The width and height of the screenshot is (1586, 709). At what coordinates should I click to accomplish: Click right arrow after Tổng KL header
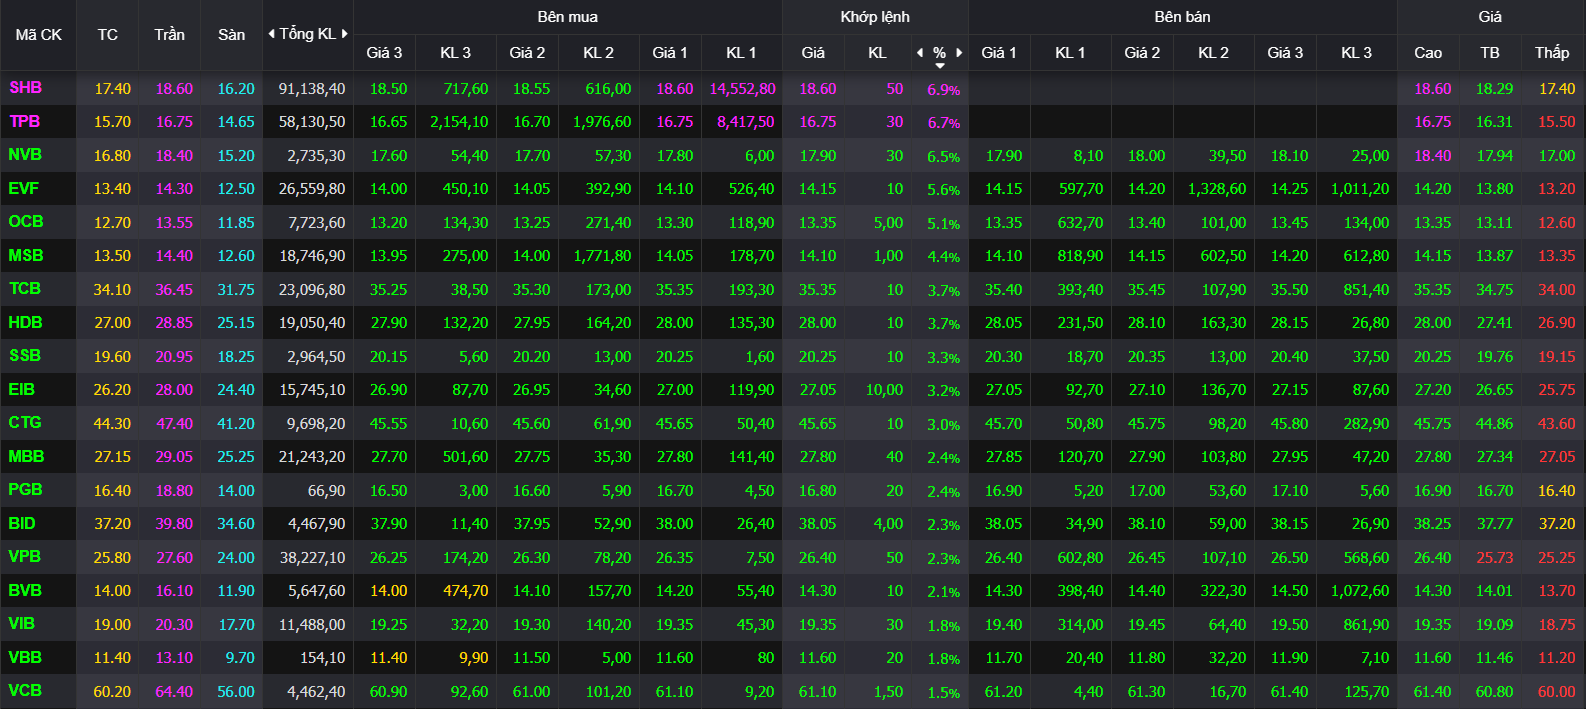(345, 34)
